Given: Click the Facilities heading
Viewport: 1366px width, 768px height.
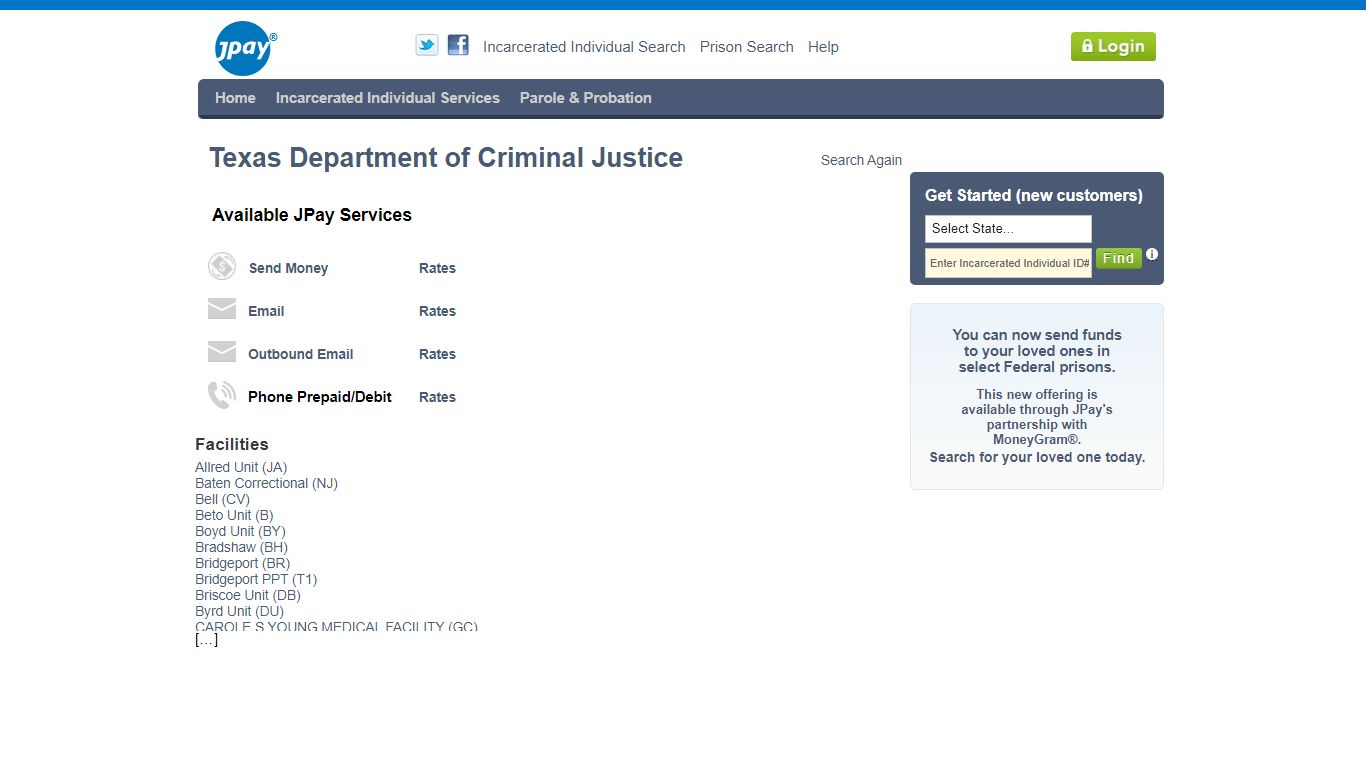Looking at the screenshot, I should [232, 444].
